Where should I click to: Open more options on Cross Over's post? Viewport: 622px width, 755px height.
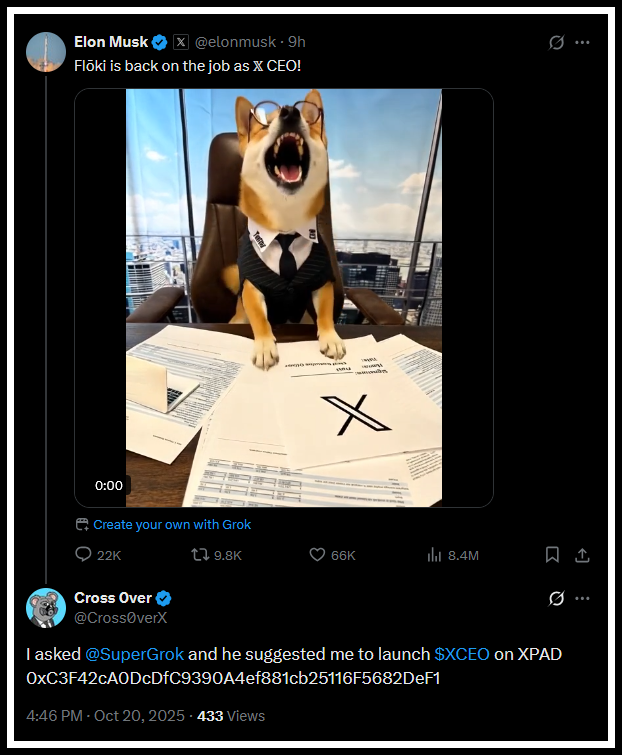pyautogui.click(x=583, y=599)
